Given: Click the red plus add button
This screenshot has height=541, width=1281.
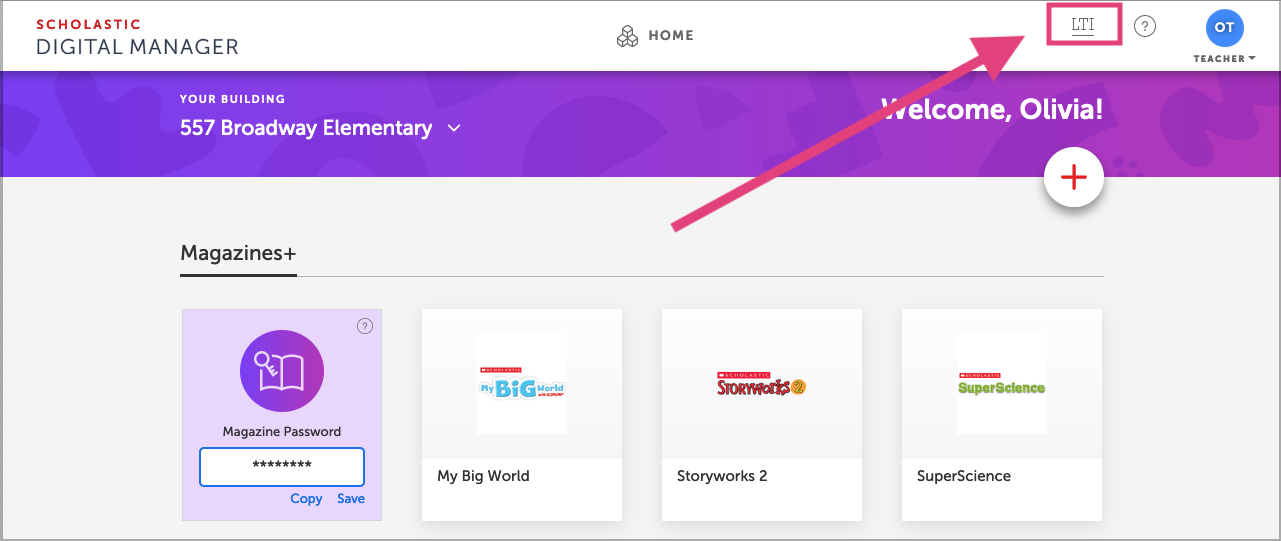Looking at the screenshot, I should [x=1073, y=178].
